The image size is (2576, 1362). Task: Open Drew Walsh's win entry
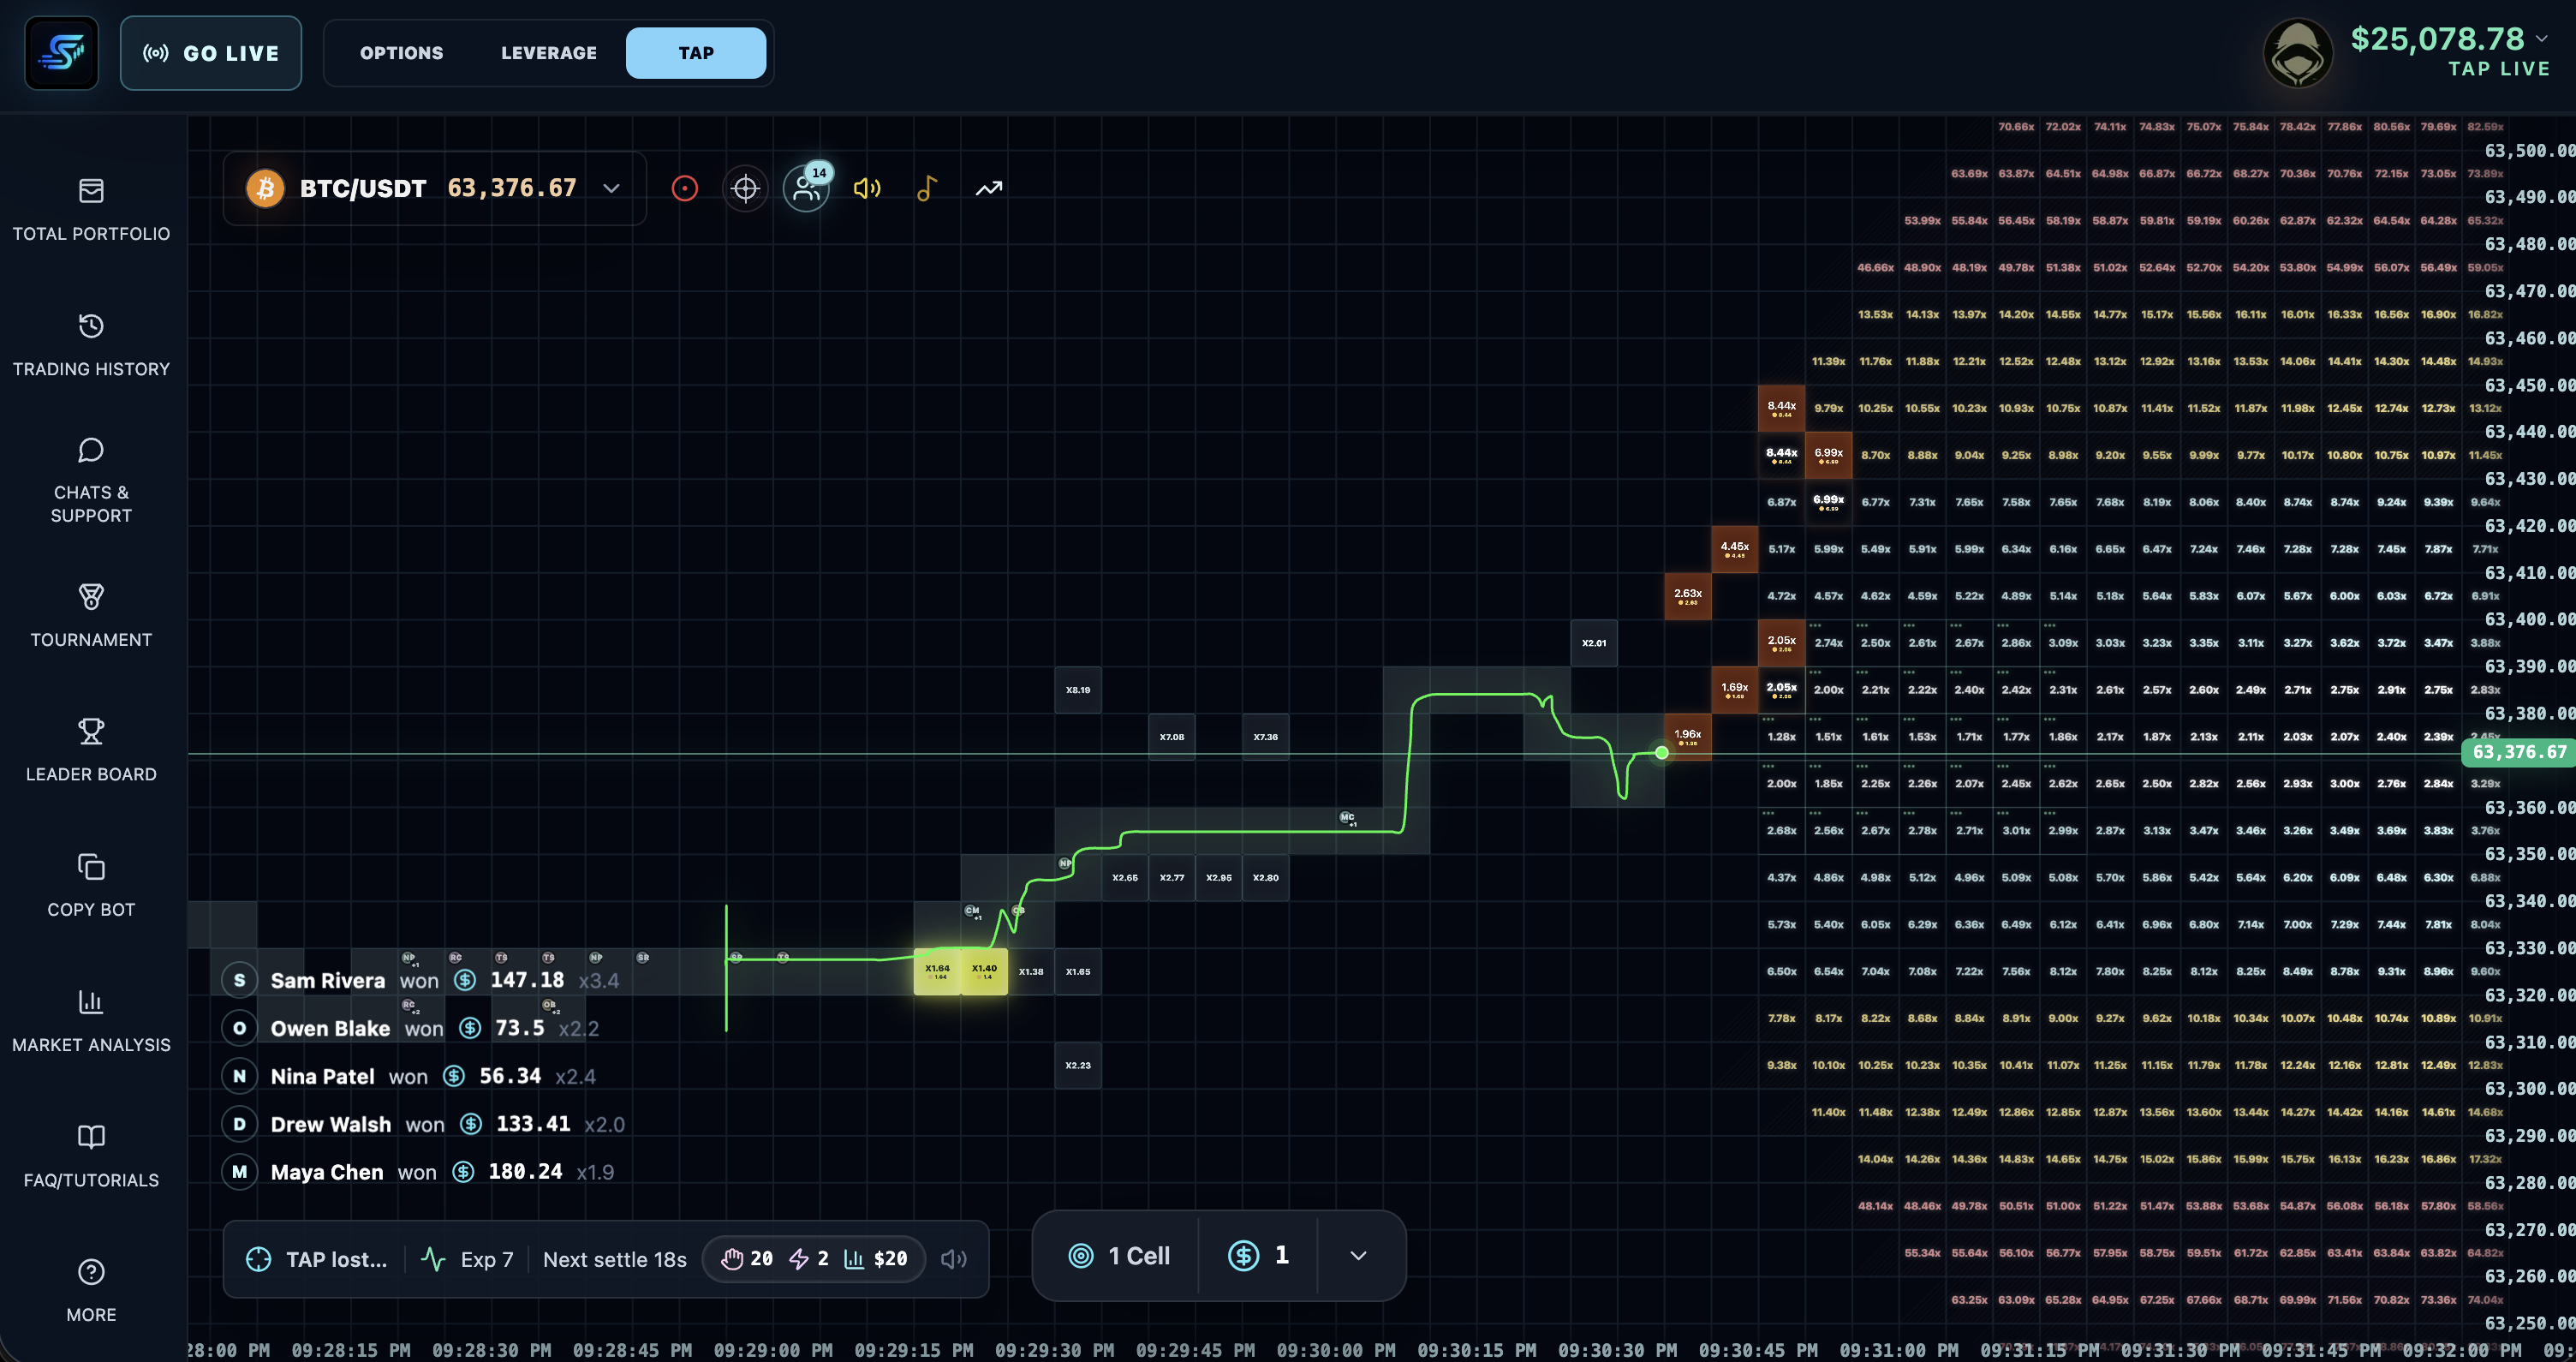point(424,1124)
